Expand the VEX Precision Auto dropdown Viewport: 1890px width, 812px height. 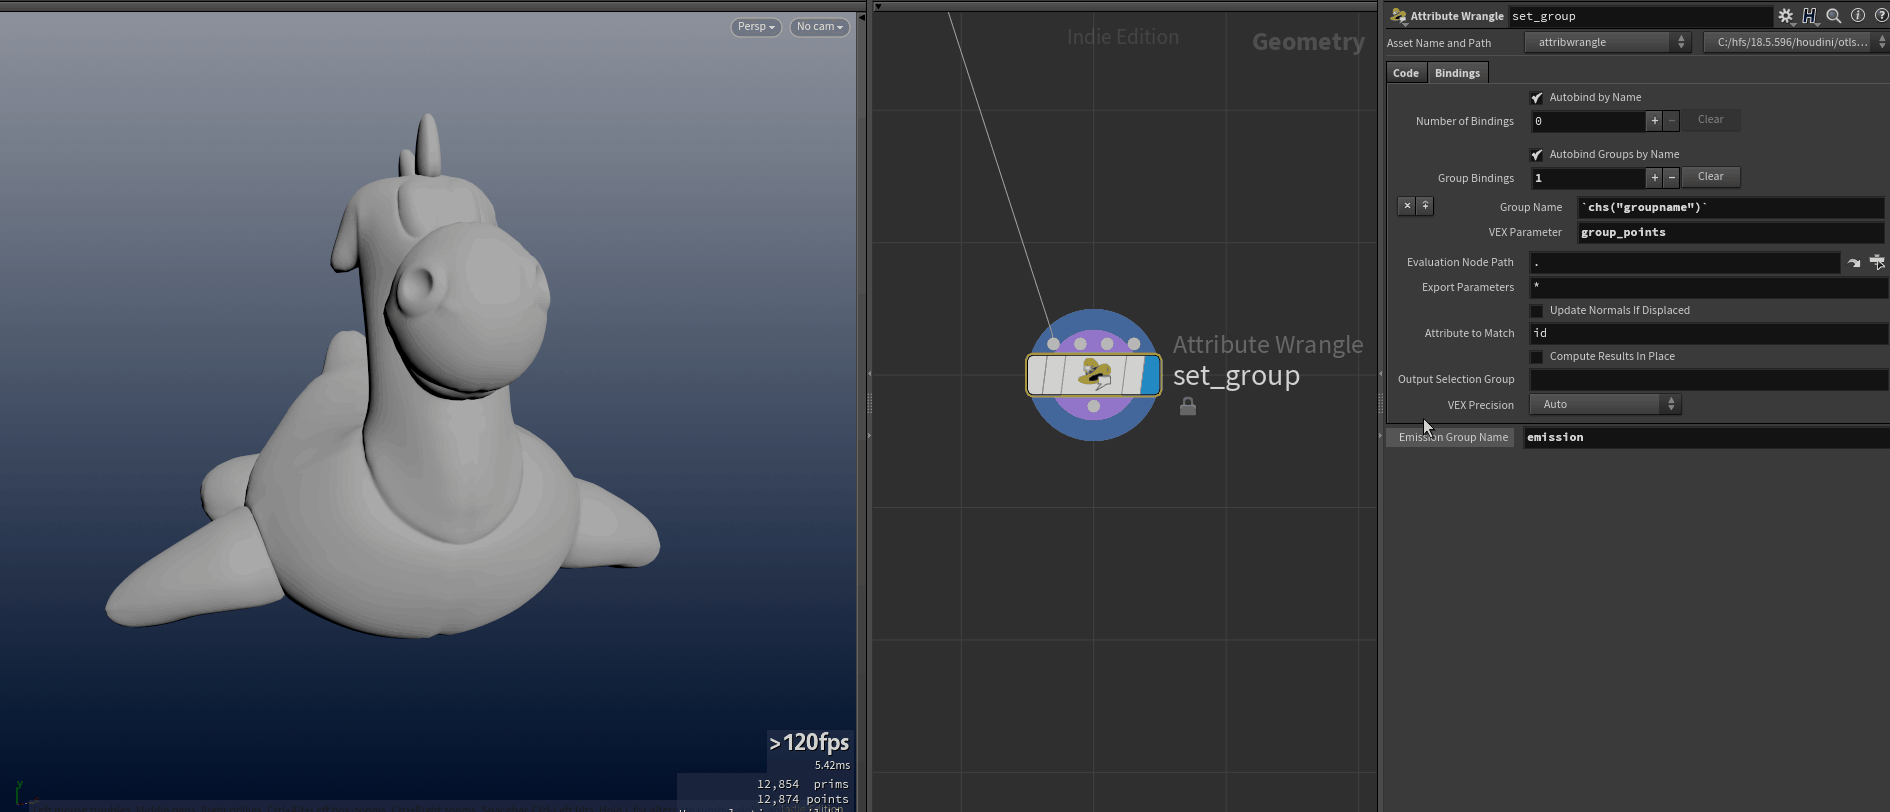[x=1606, y=404]
